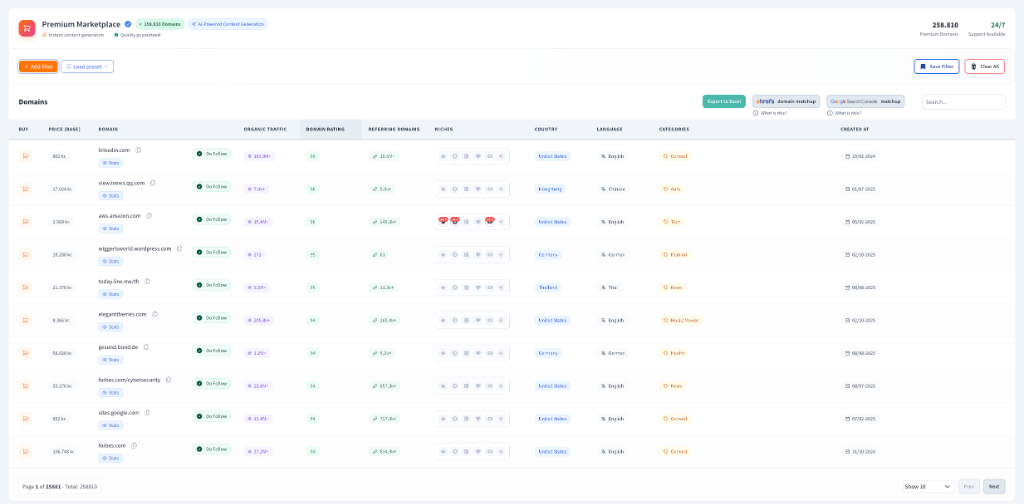Copy the elegantthemes.com domain via copy icon

153,314
